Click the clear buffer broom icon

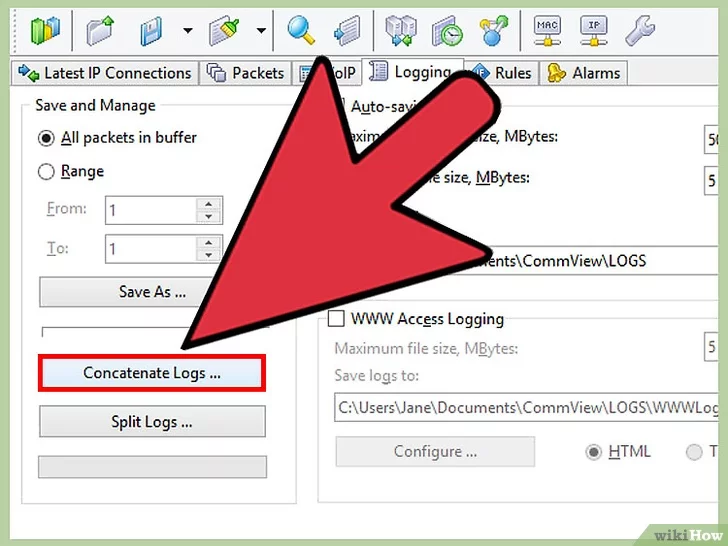[224, 31]
